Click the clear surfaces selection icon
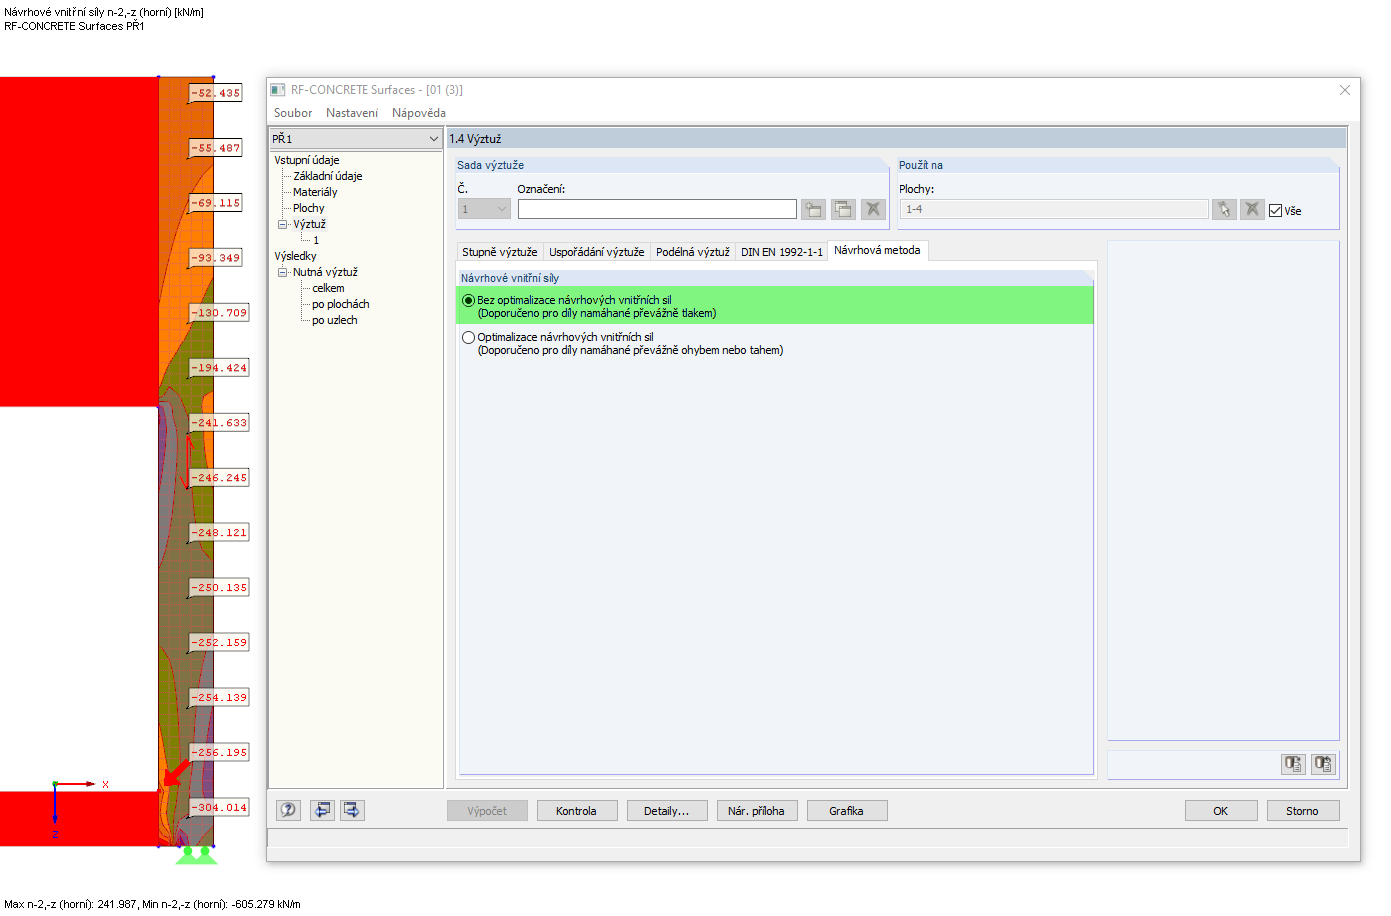 [1252, 209]
